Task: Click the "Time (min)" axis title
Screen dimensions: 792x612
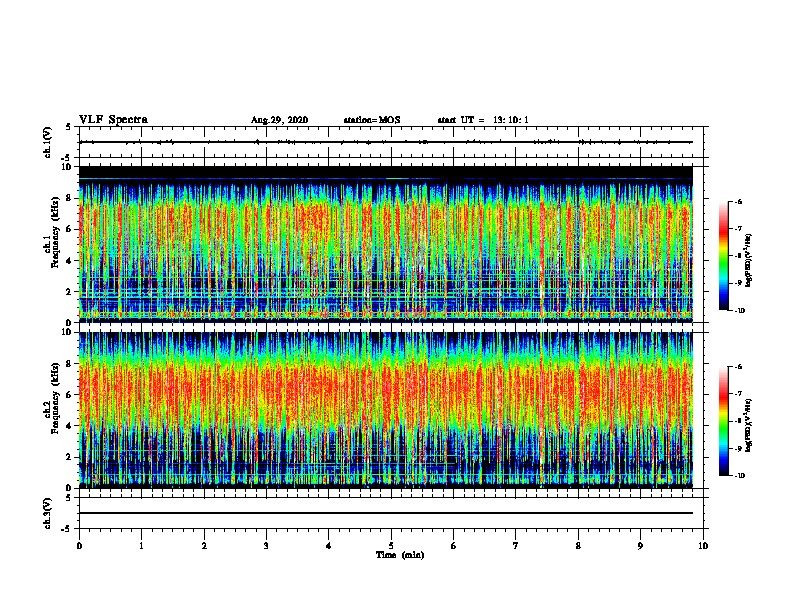Action: click(x=400, y=555)
